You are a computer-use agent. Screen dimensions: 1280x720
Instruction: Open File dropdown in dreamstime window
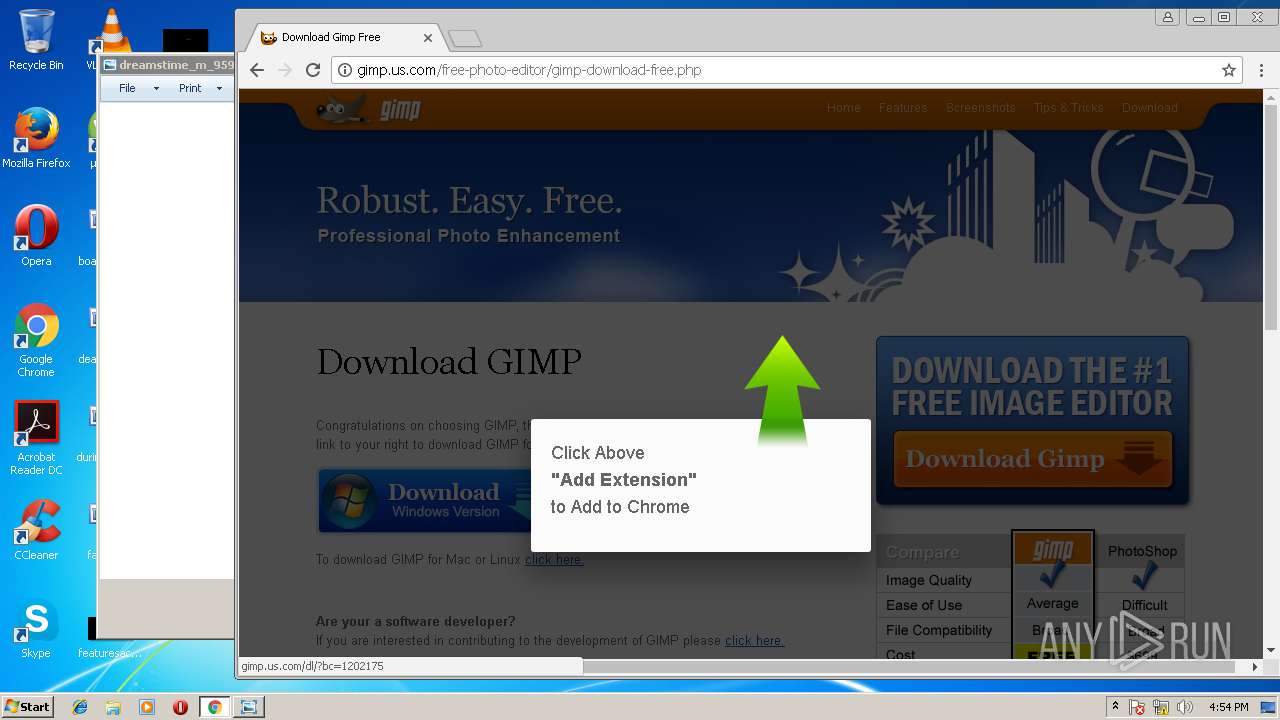click(137, 88)
